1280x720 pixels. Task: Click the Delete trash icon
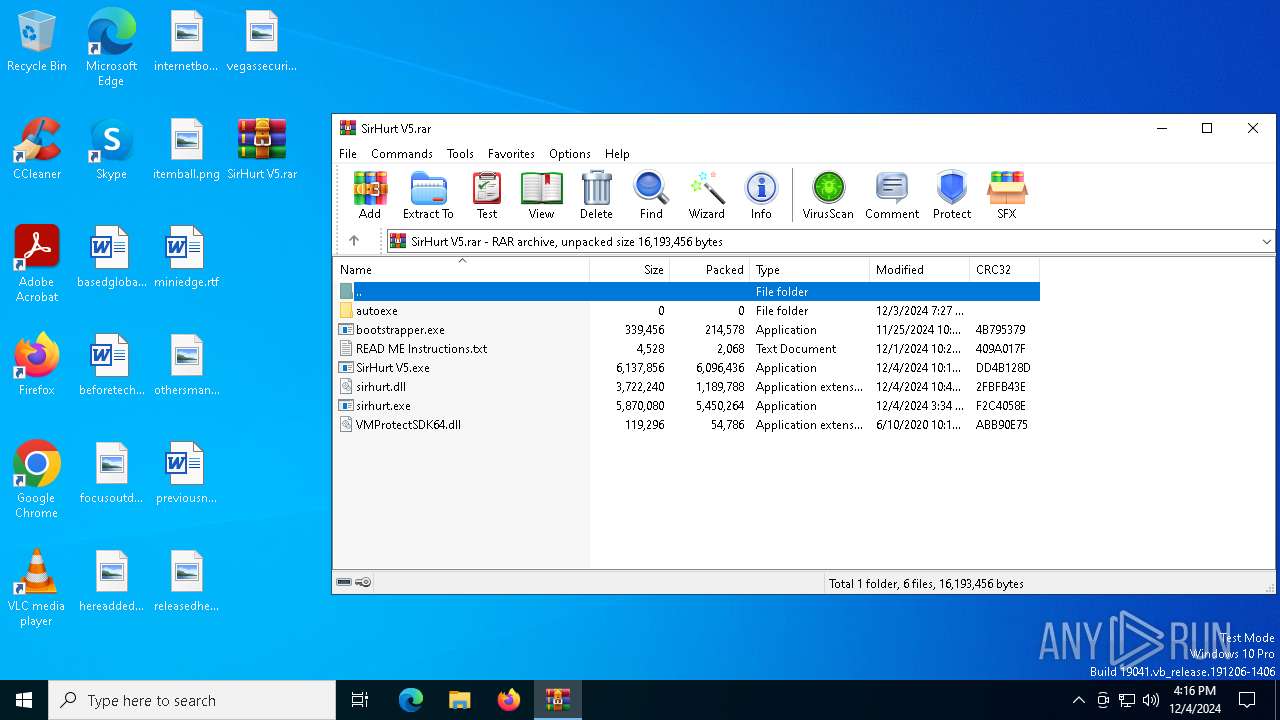pyautogui.click(x=596, y=195)
